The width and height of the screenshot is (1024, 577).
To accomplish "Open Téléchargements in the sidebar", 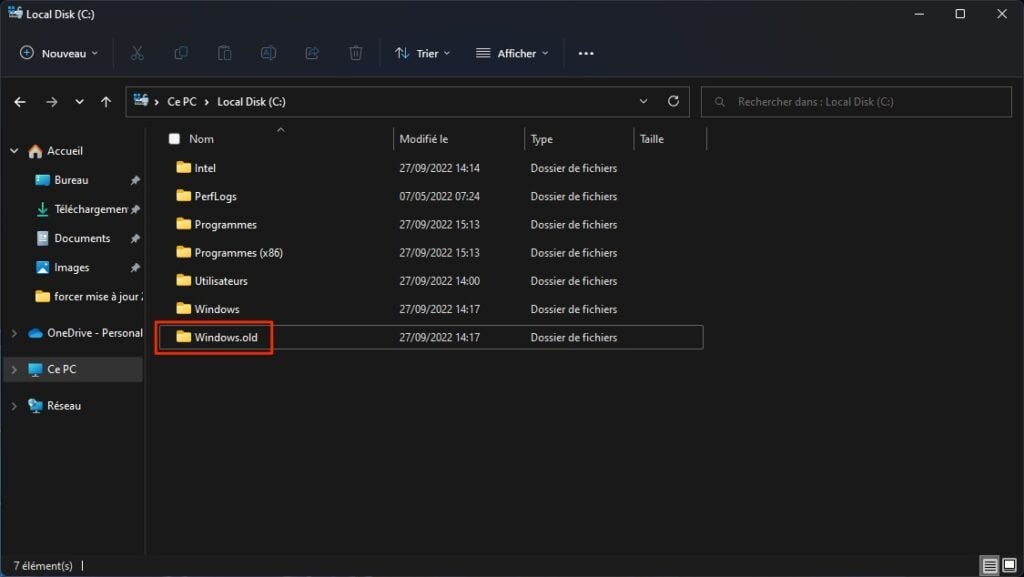I will point(91,210).
